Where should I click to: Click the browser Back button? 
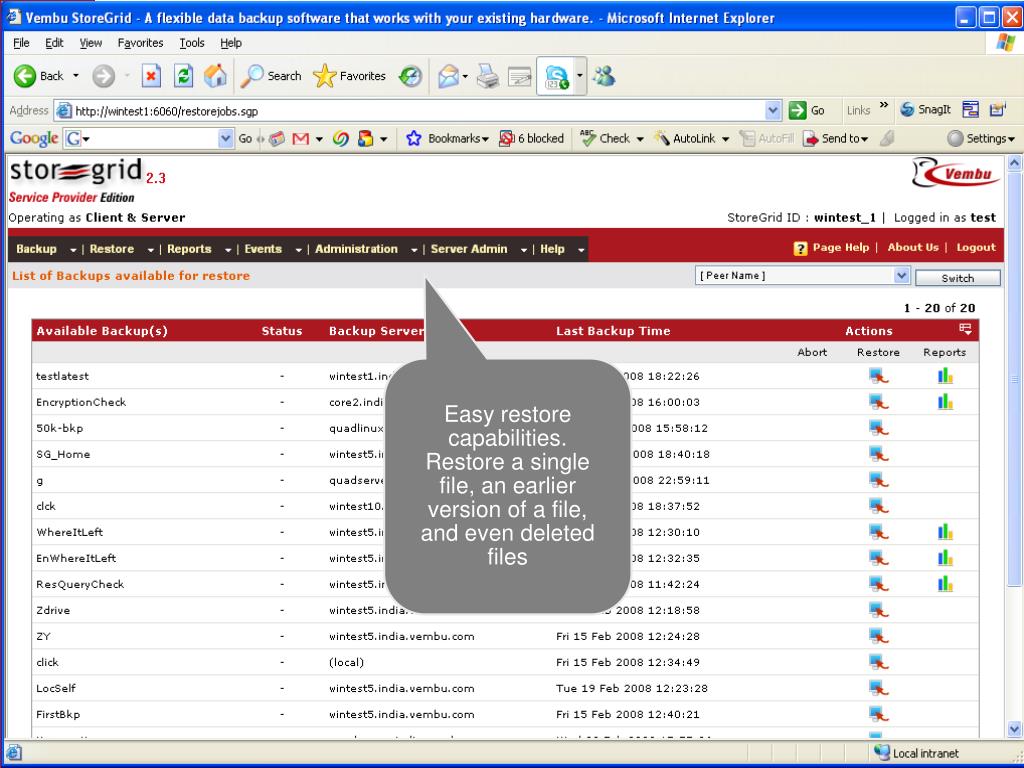39,76
